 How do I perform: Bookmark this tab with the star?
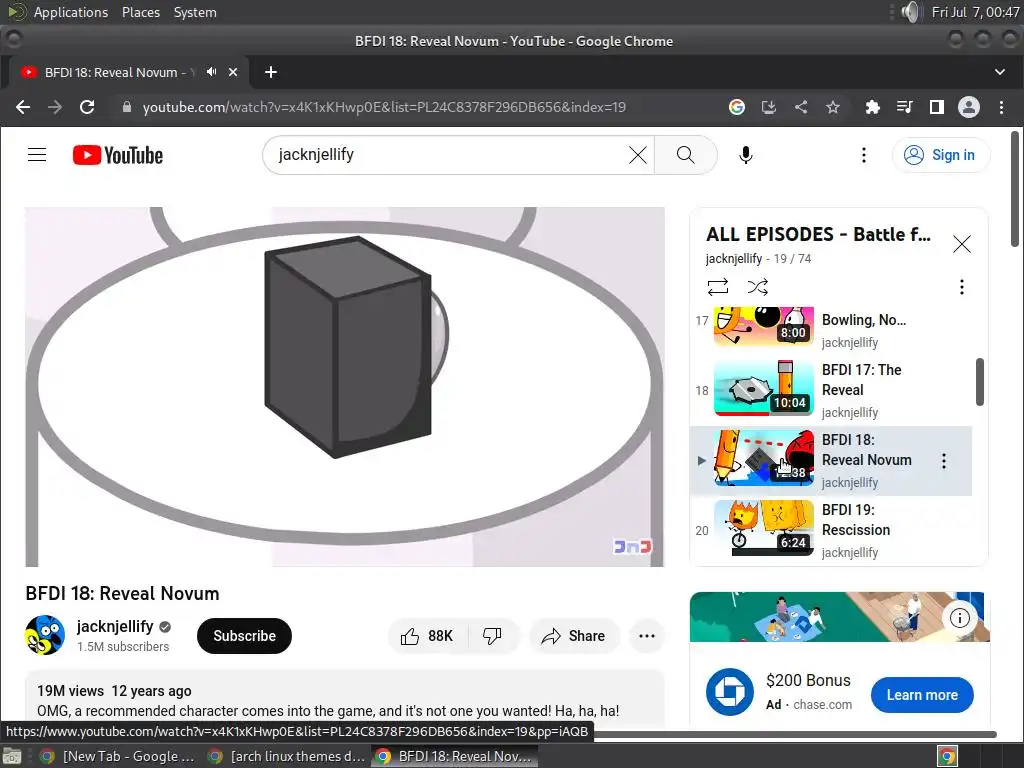(833, 107)
